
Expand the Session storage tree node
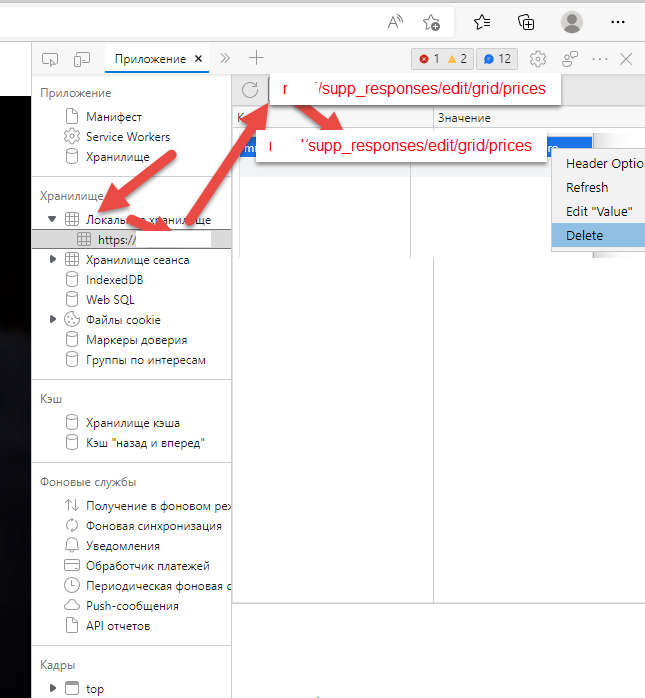coord(52,260)
